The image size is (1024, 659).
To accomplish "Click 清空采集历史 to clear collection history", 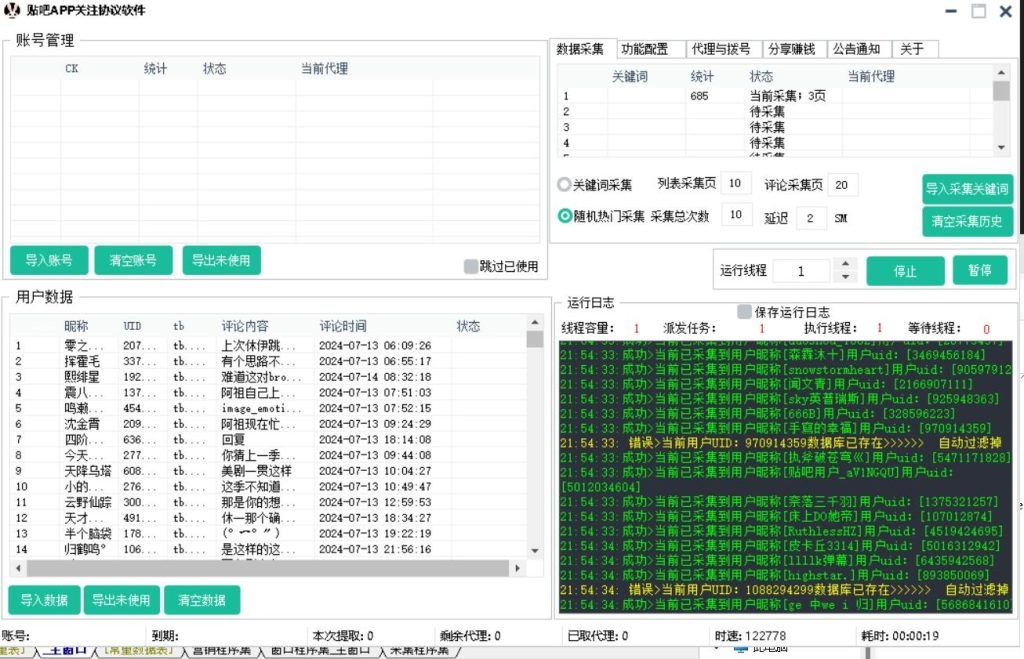I will click(x=966, y=221).
